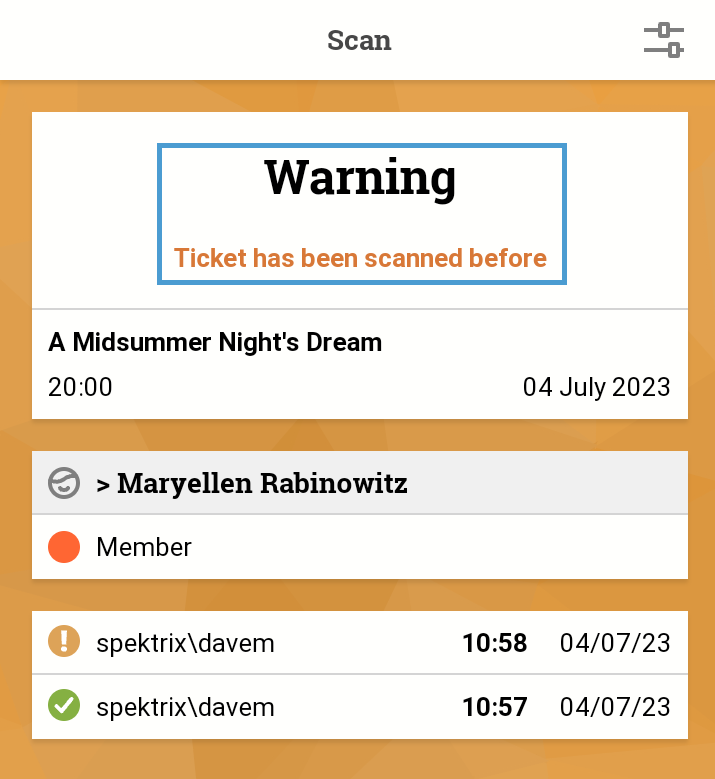The height and width of the screenshot is (779, 715).
Task: Click the green checkmark successful scan icon
Action: pyautogui.click(x=64, y=705)
